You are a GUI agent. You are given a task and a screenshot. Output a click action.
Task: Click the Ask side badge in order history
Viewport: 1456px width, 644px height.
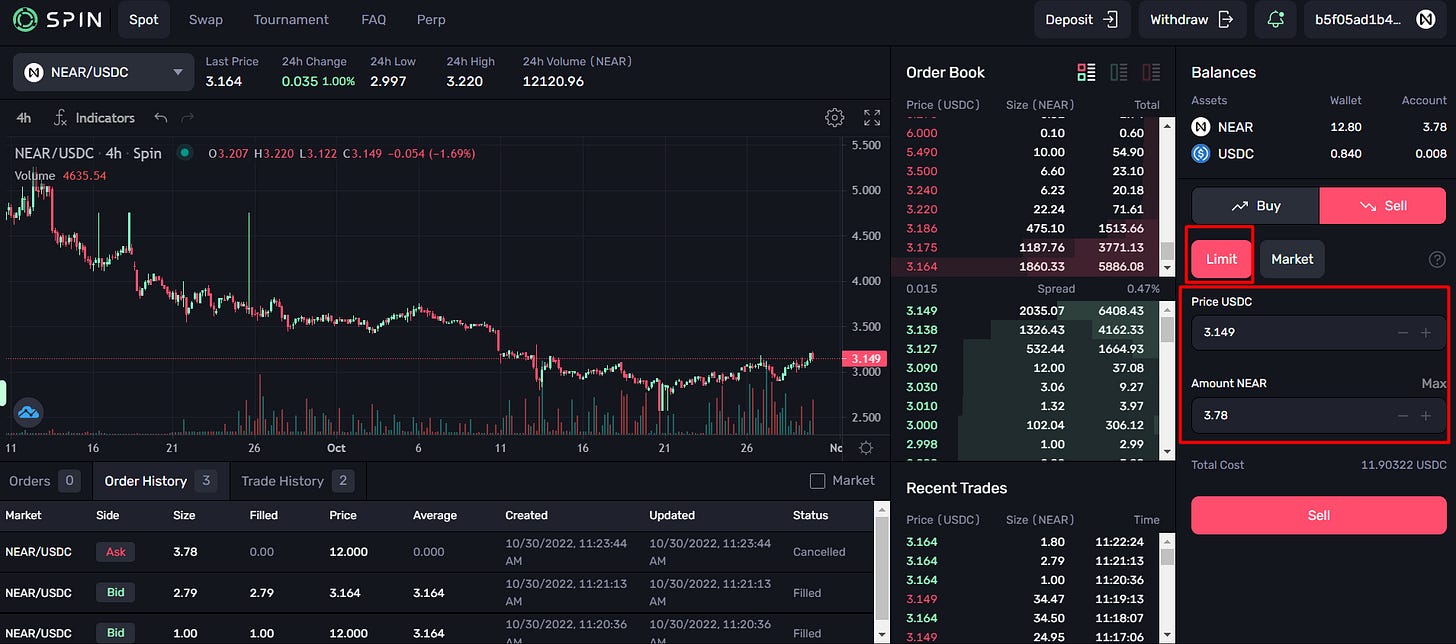[115, 552]
